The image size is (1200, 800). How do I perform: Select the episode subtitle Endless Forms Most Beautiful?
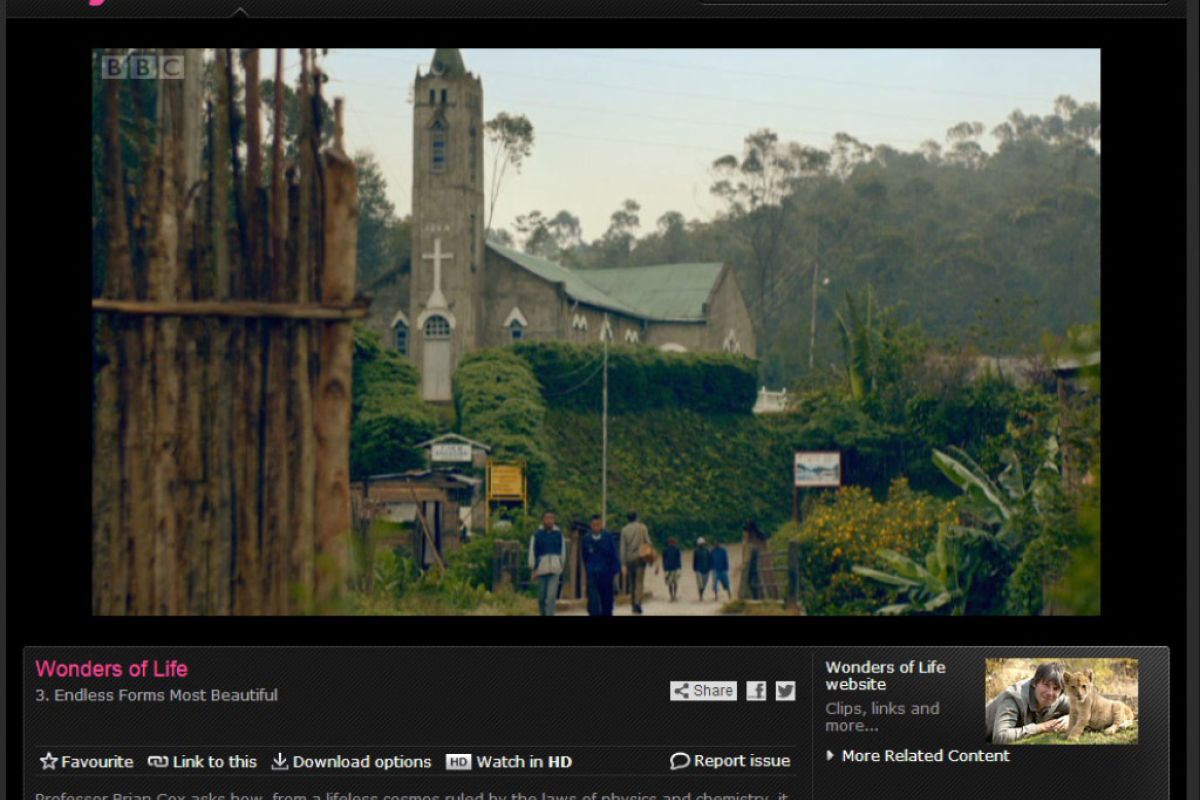pos(156,695)
